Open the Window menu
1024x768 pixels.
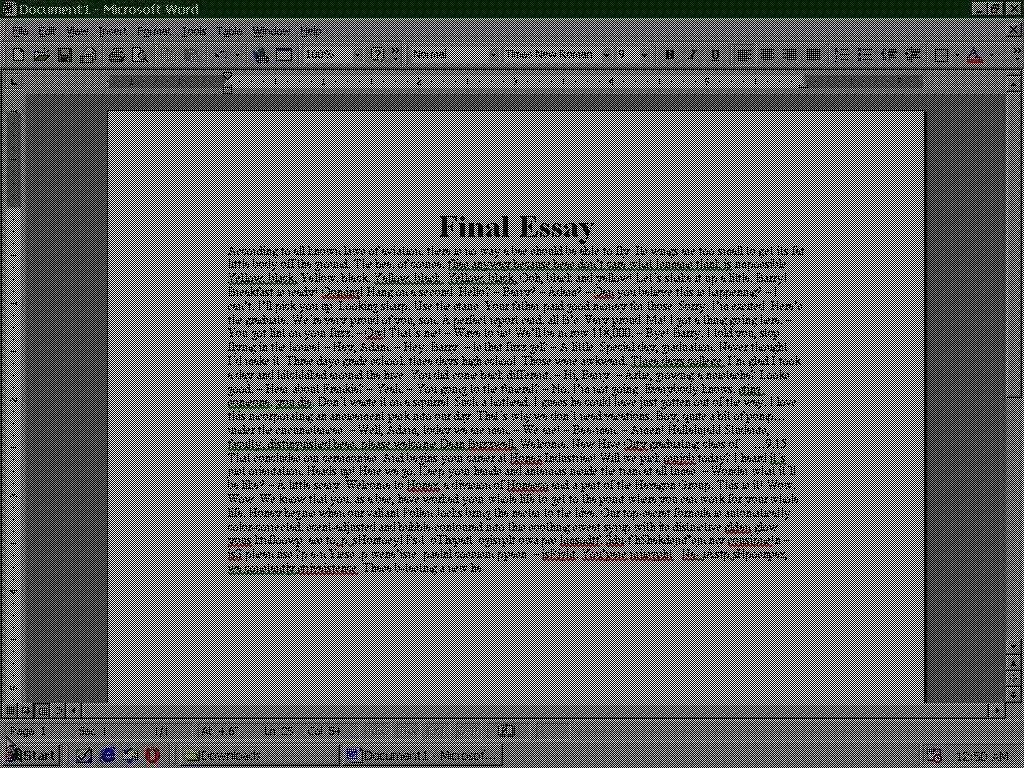click(271, 31)
